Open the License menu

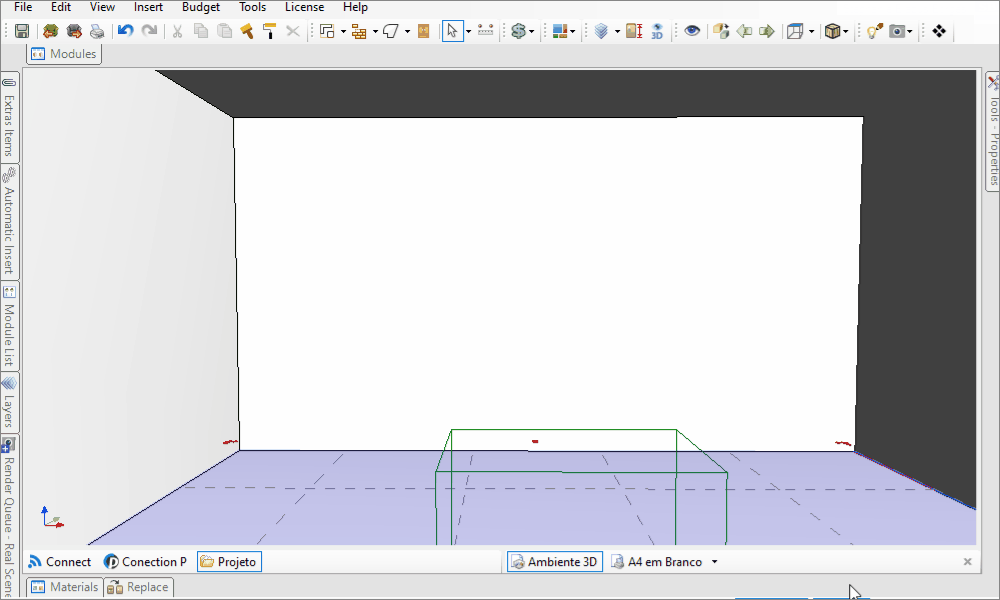(304, 7)
